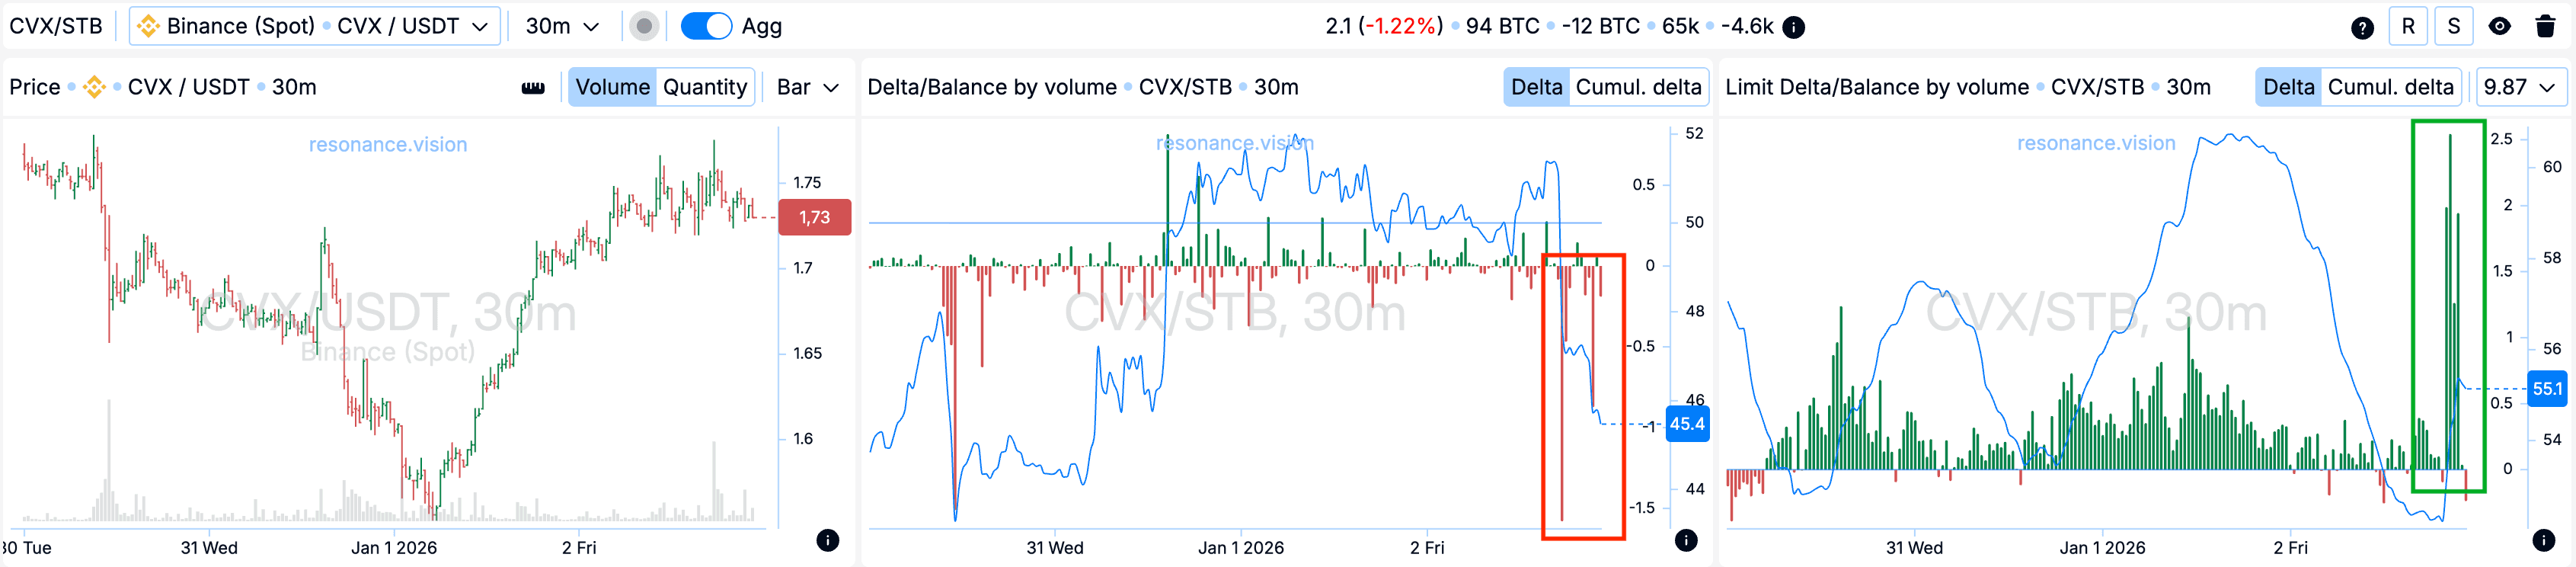
Task: Switch to the Quantity tab
Action: click(705, 88)
